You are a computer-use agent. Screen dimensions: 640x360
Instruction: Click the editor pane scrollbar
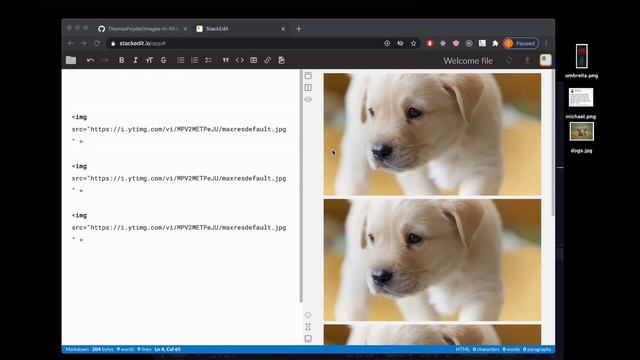click(x=301, y=186)
